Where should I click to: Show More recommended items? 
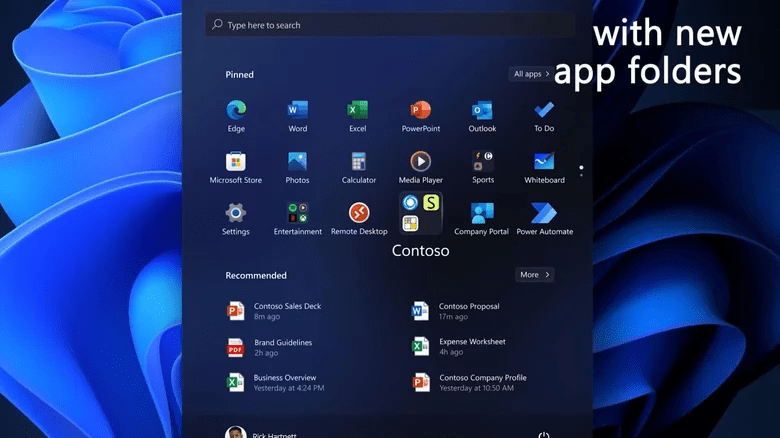(535, 275)
